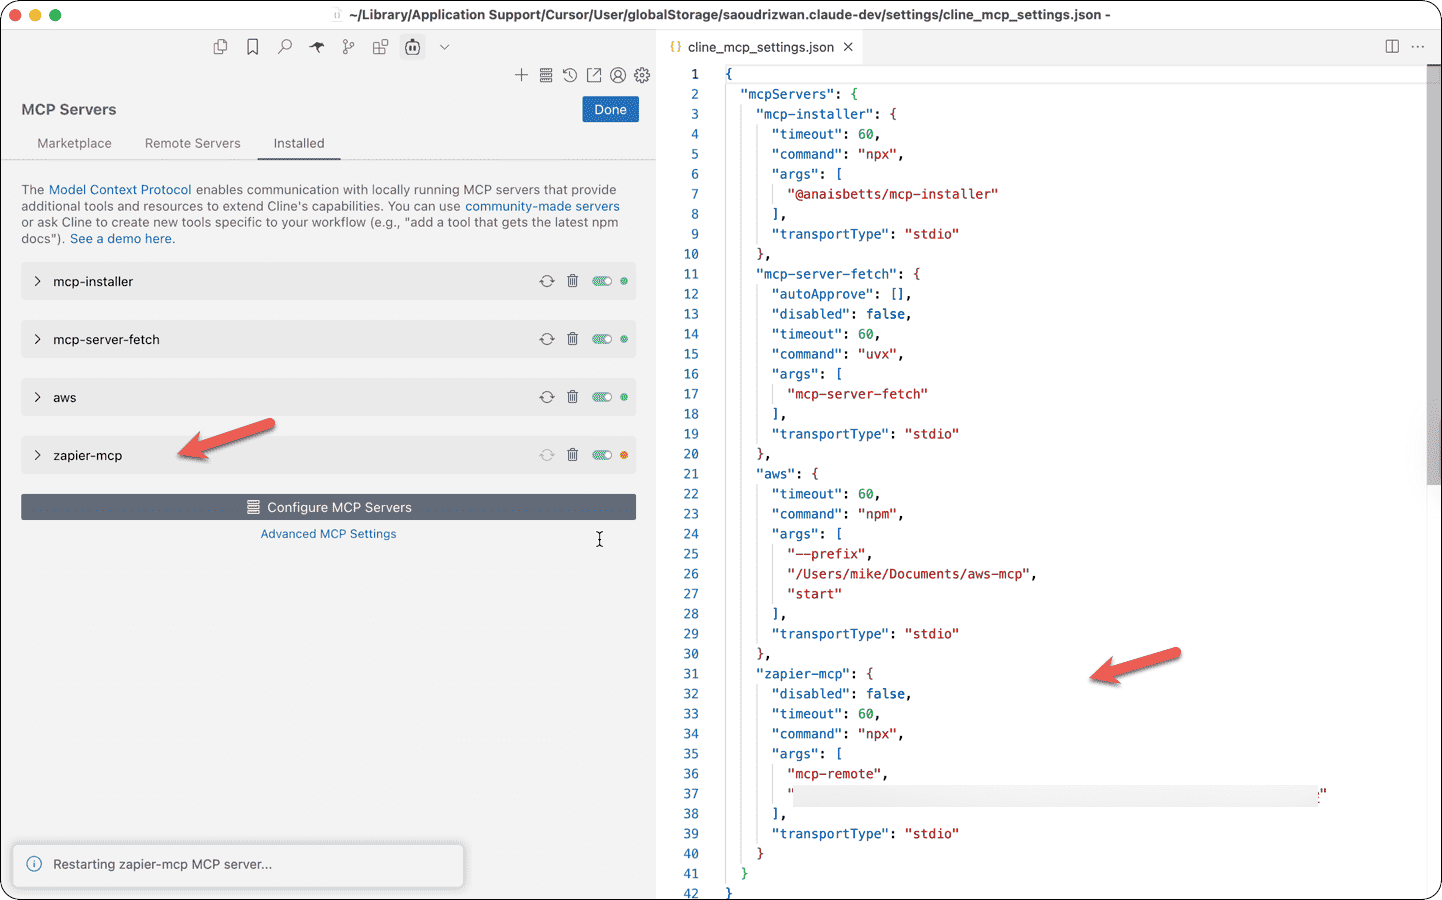The width and height of the screenshot is (1442, 900).
Task: Click the MCP Servers stack icon in toolbar
Action: 546,75
